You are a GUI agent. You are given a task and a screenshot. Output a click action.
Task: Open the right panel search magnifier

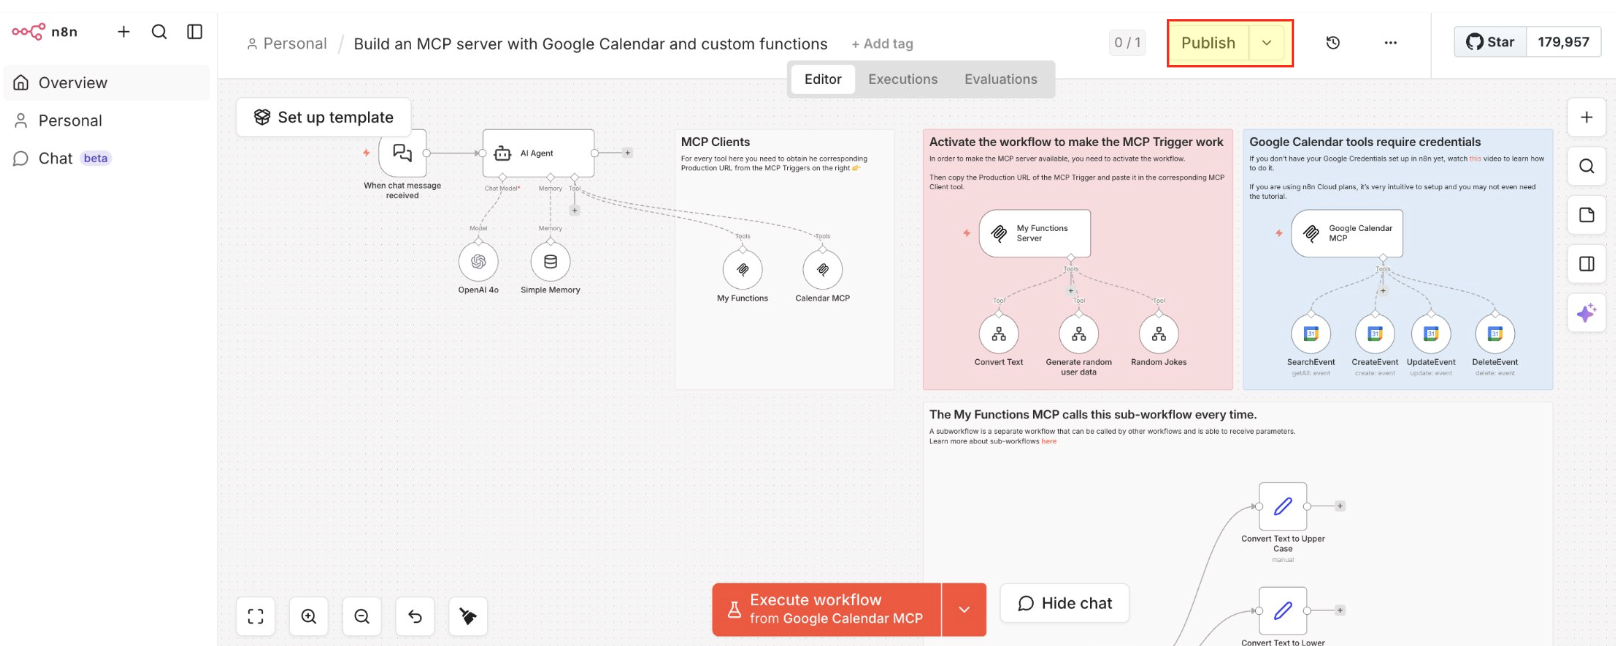(x=1586, y=166)
